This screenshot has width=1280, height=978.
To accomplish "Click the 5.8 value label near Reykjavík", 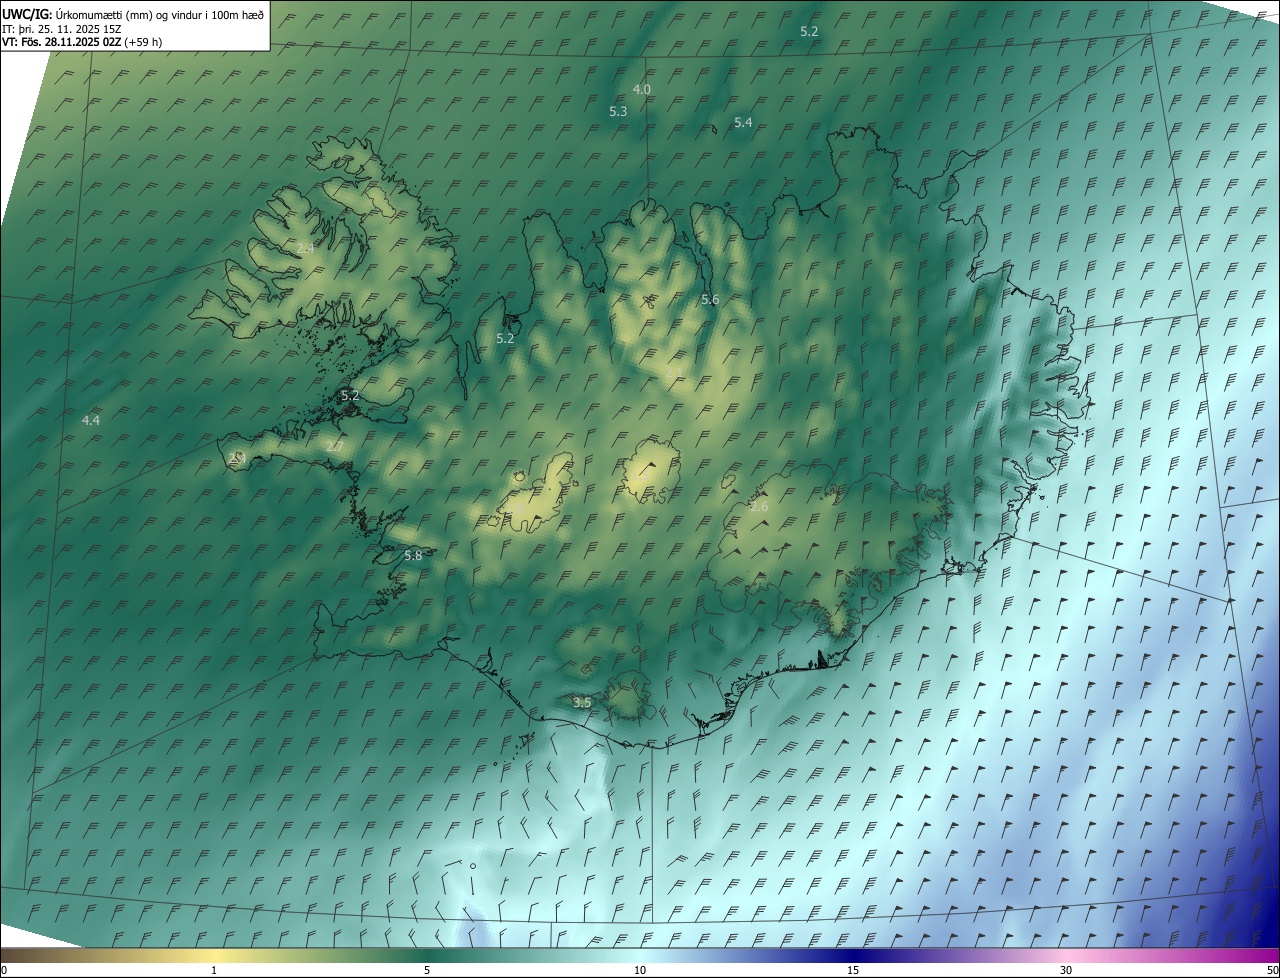I will click(x=413, y=555).
